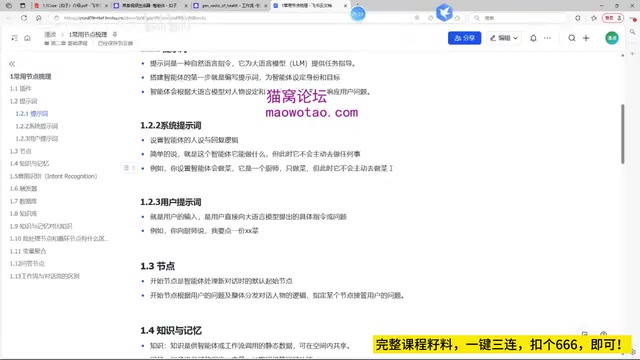Jump to outline item 1.4 知识与记忆
This screenshot has height=360, width=640.
[x=29, y=164]
